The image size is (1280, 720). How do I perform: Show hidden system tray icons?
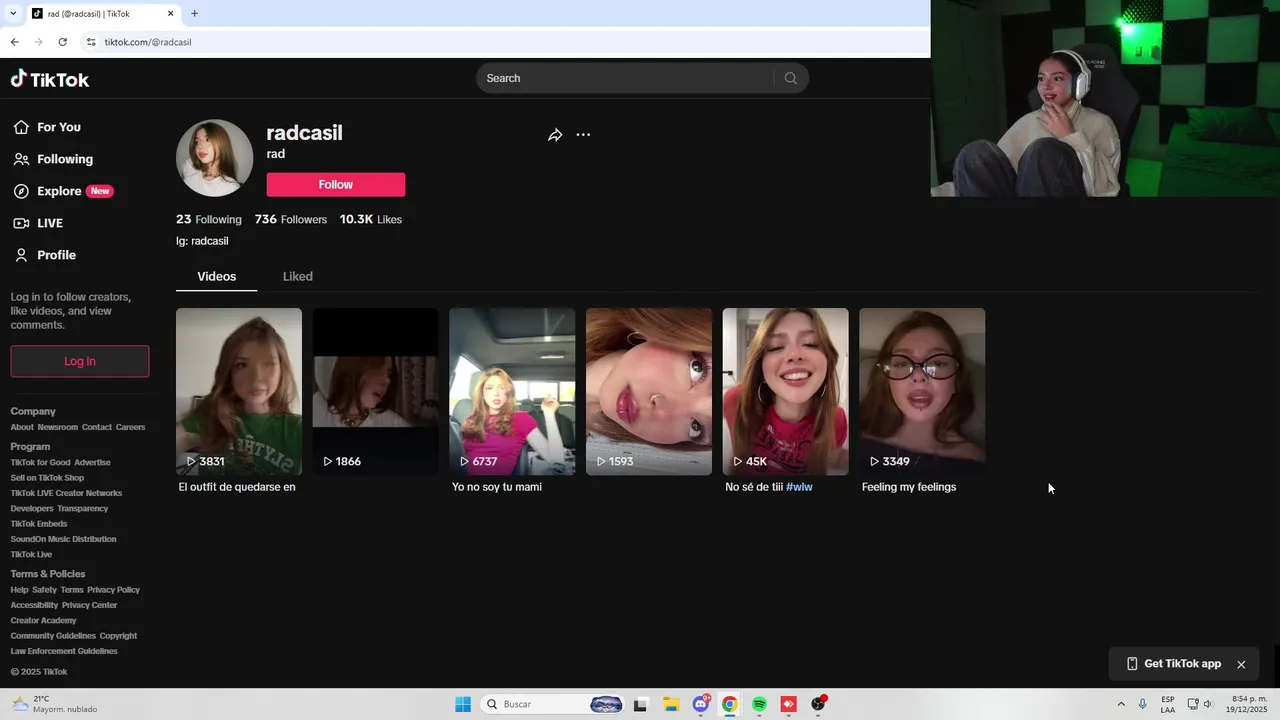pos(1121,704)
